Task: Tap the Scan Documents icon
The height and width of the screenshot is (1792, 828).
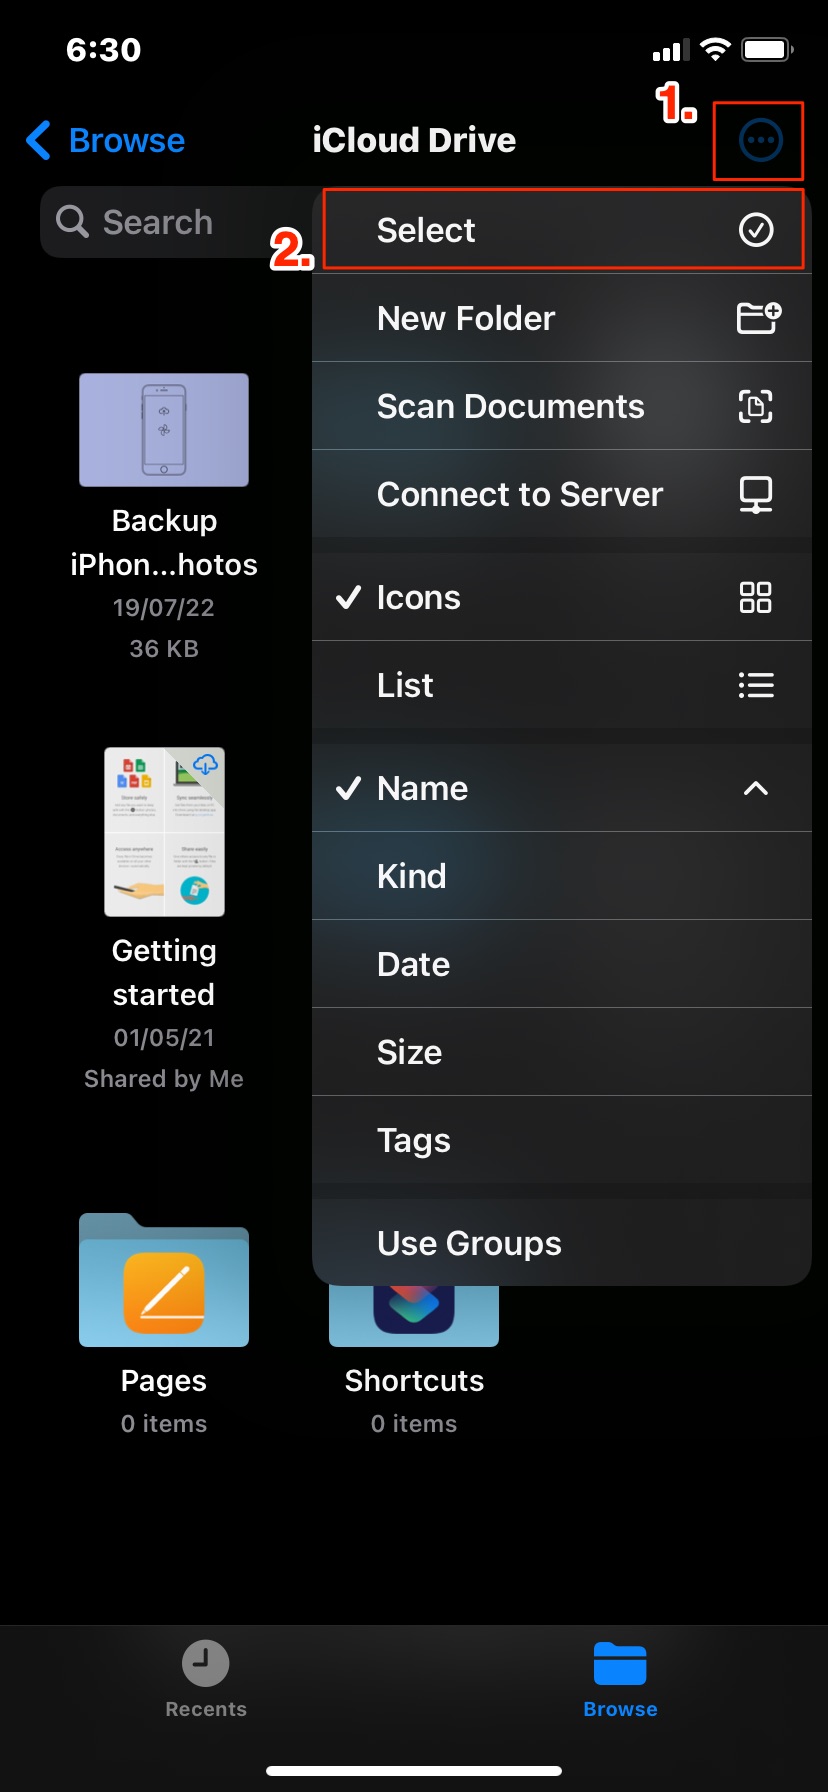Action: click(756, 406)
